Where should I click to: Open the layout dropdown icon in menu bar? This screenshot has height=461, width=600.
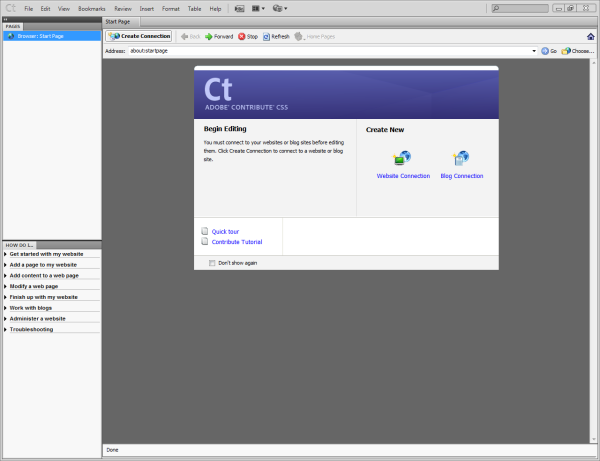click(x=258, y=8)
